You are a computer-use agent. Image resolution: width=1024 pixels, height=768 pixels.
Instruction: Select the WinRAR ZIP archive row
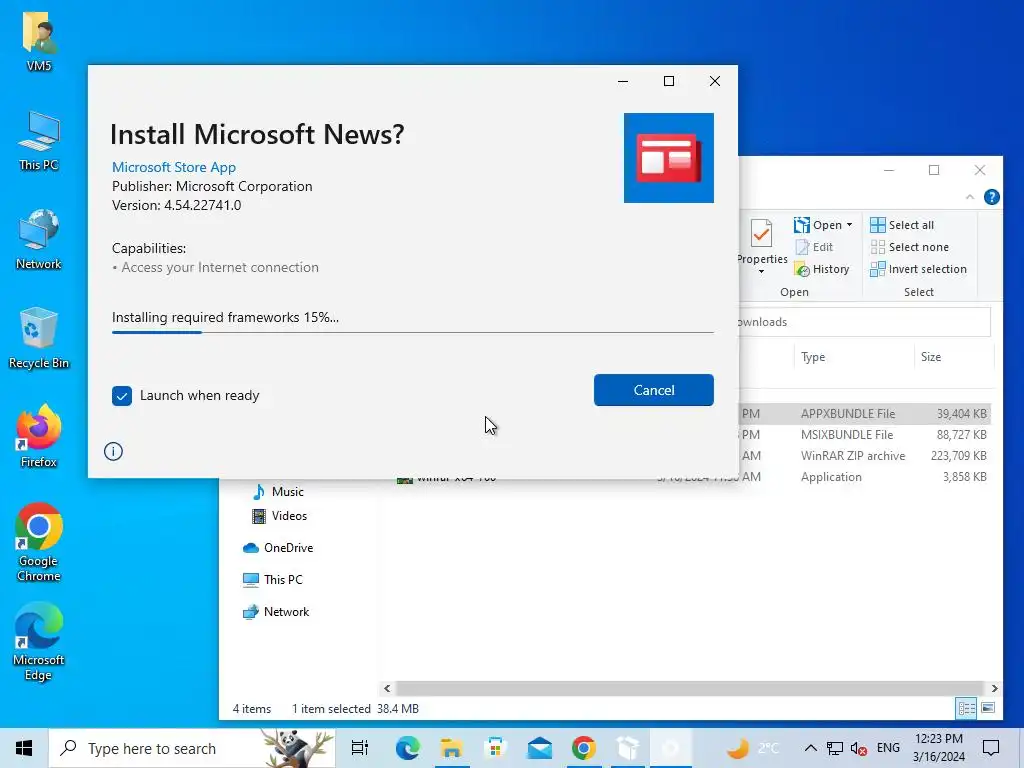coord(865,455)
